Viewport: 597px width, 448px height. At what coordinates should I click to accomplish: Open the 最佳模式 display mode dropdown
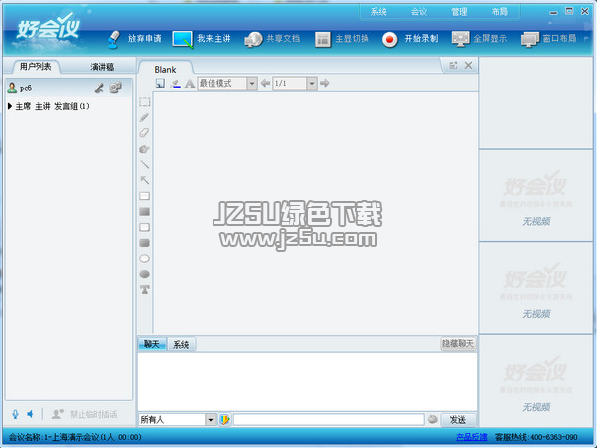pyautogui.click(x=252, y=83)
